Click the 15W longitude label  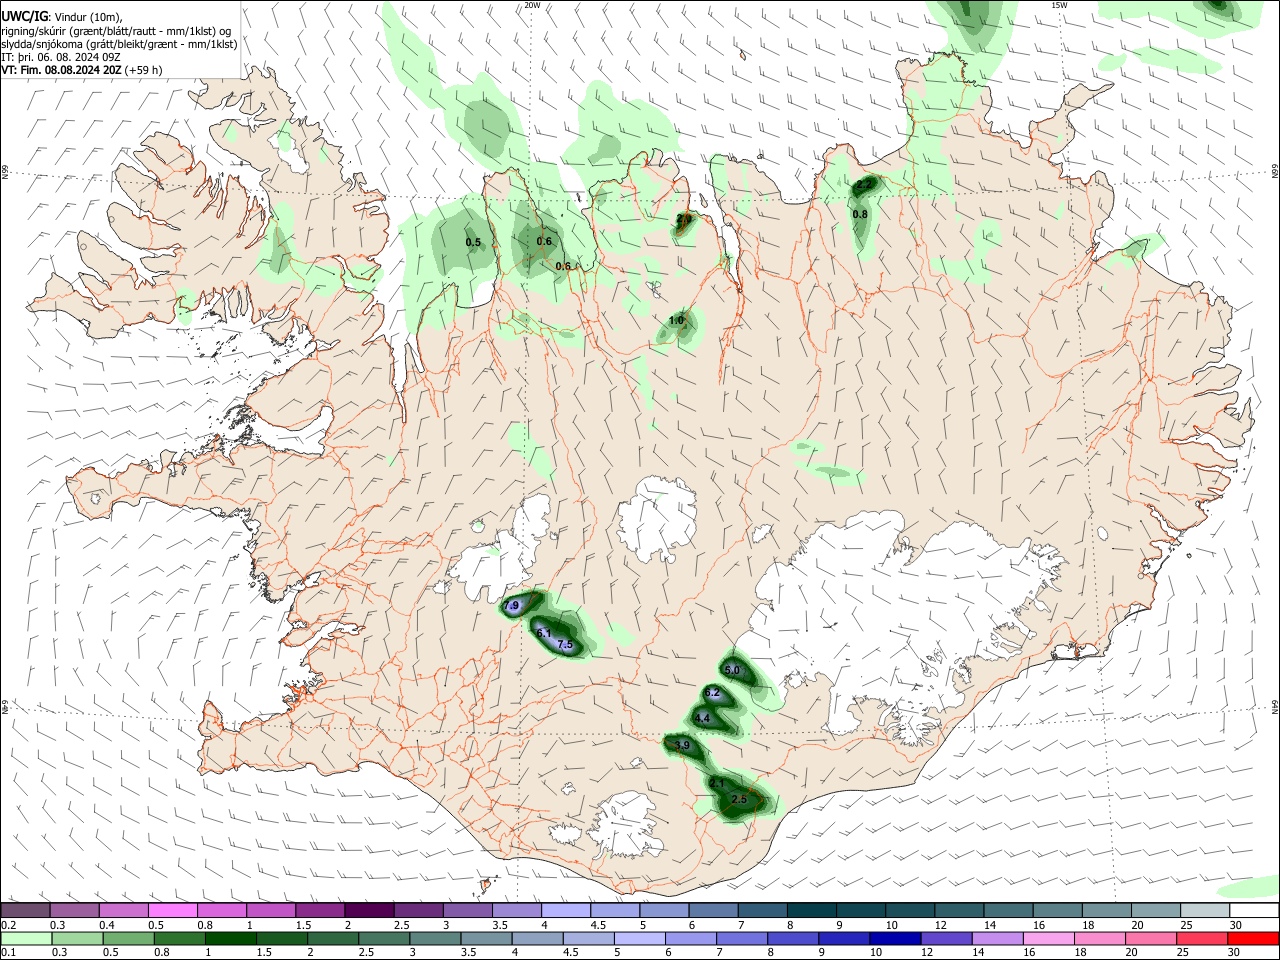[x=1059, y=5]
